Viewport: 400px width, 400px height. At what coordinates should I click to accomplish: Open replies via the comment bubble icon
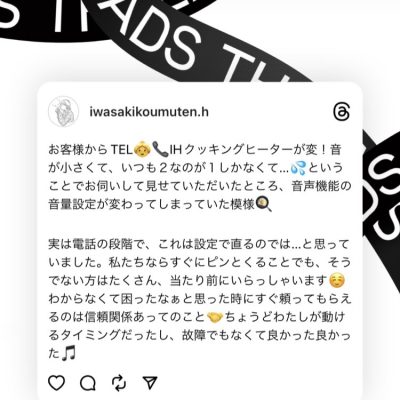pyautogui.click(x=88, y=383)
